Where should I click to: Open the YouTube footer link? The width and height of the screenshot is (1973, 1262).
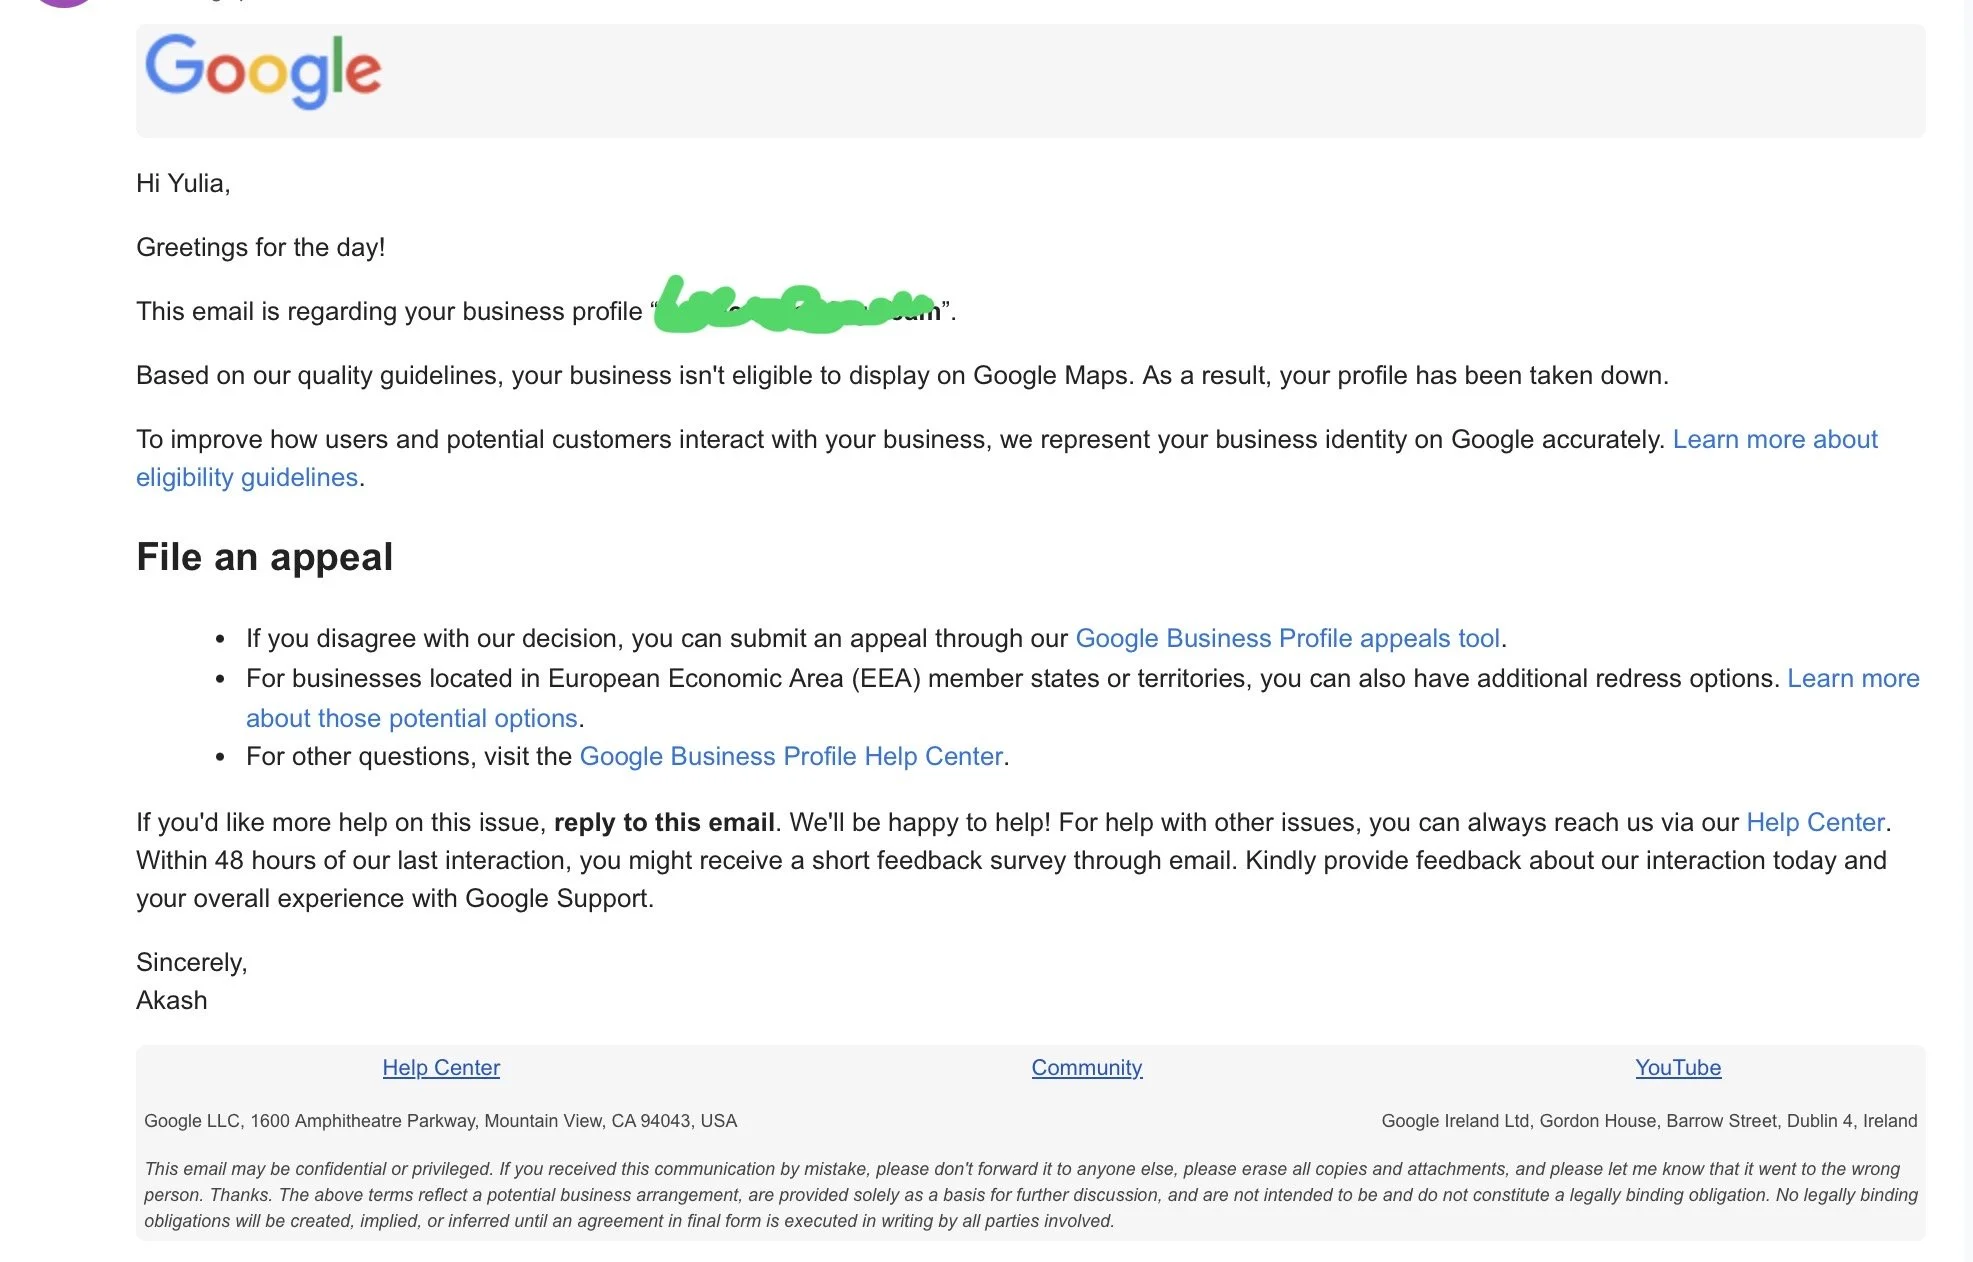coord(1677,1068)
